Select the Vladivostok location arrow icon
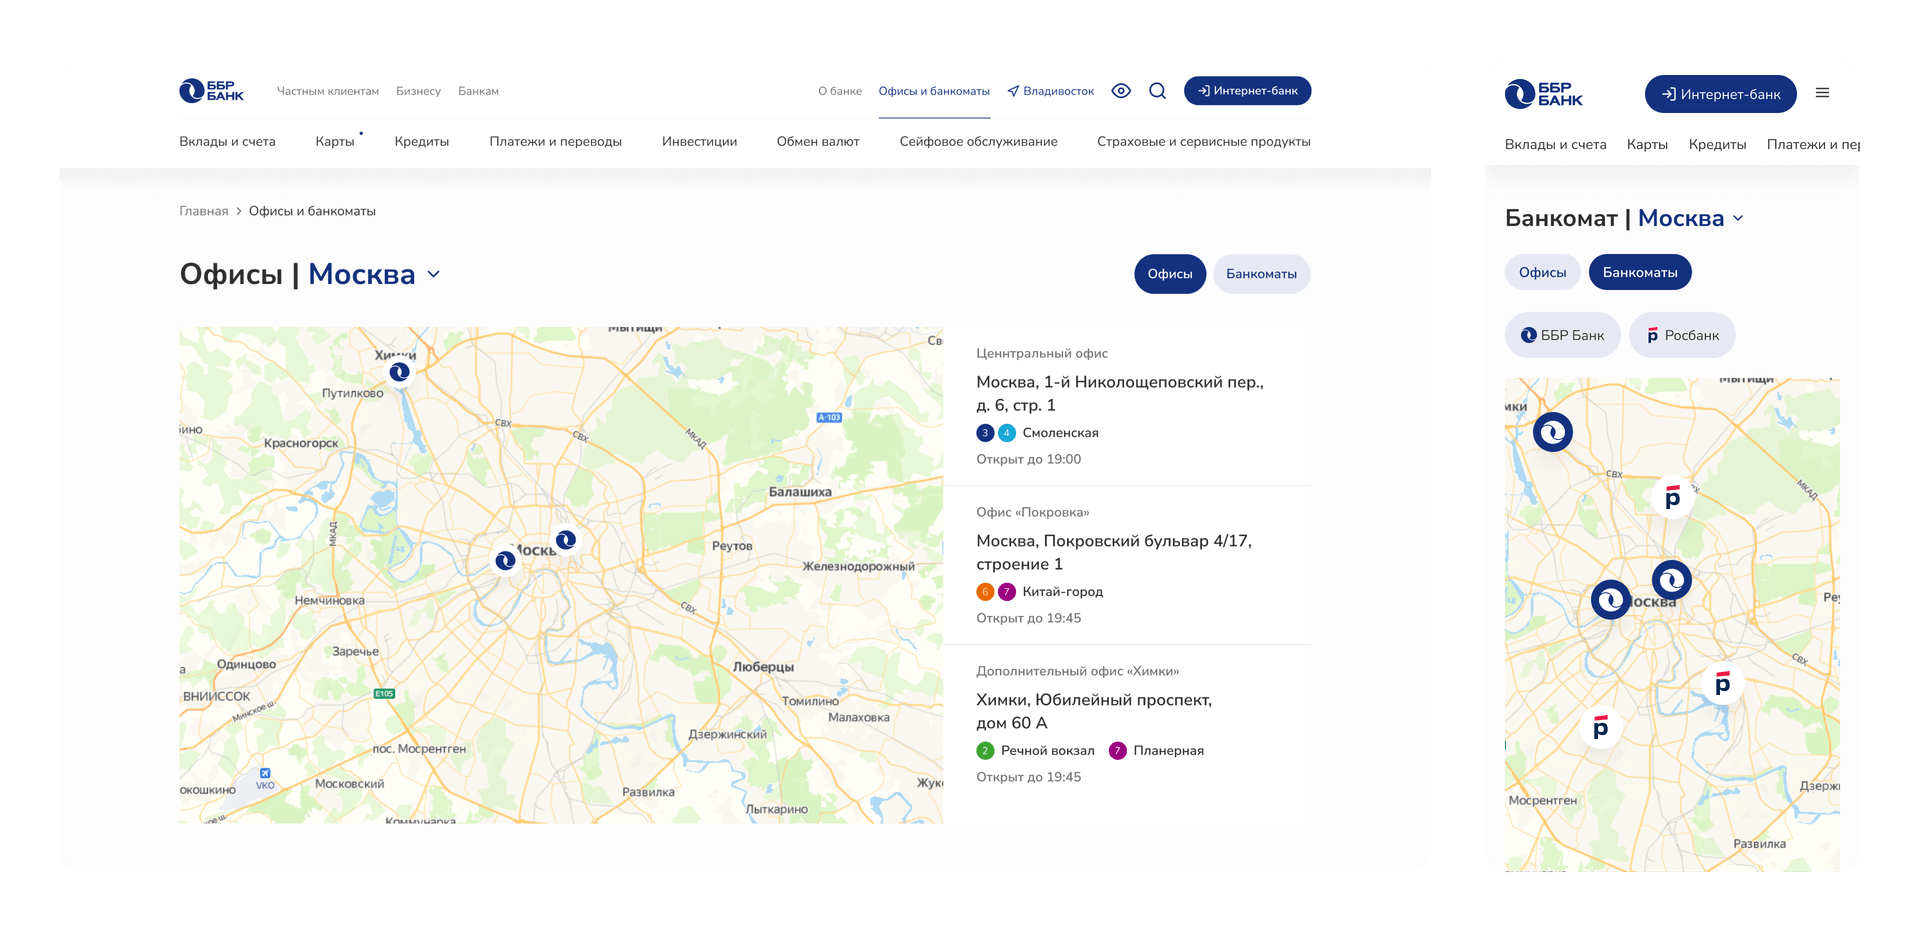Screen dimensions: 1920x932 pyautogui.click(x=1013, y=91)
